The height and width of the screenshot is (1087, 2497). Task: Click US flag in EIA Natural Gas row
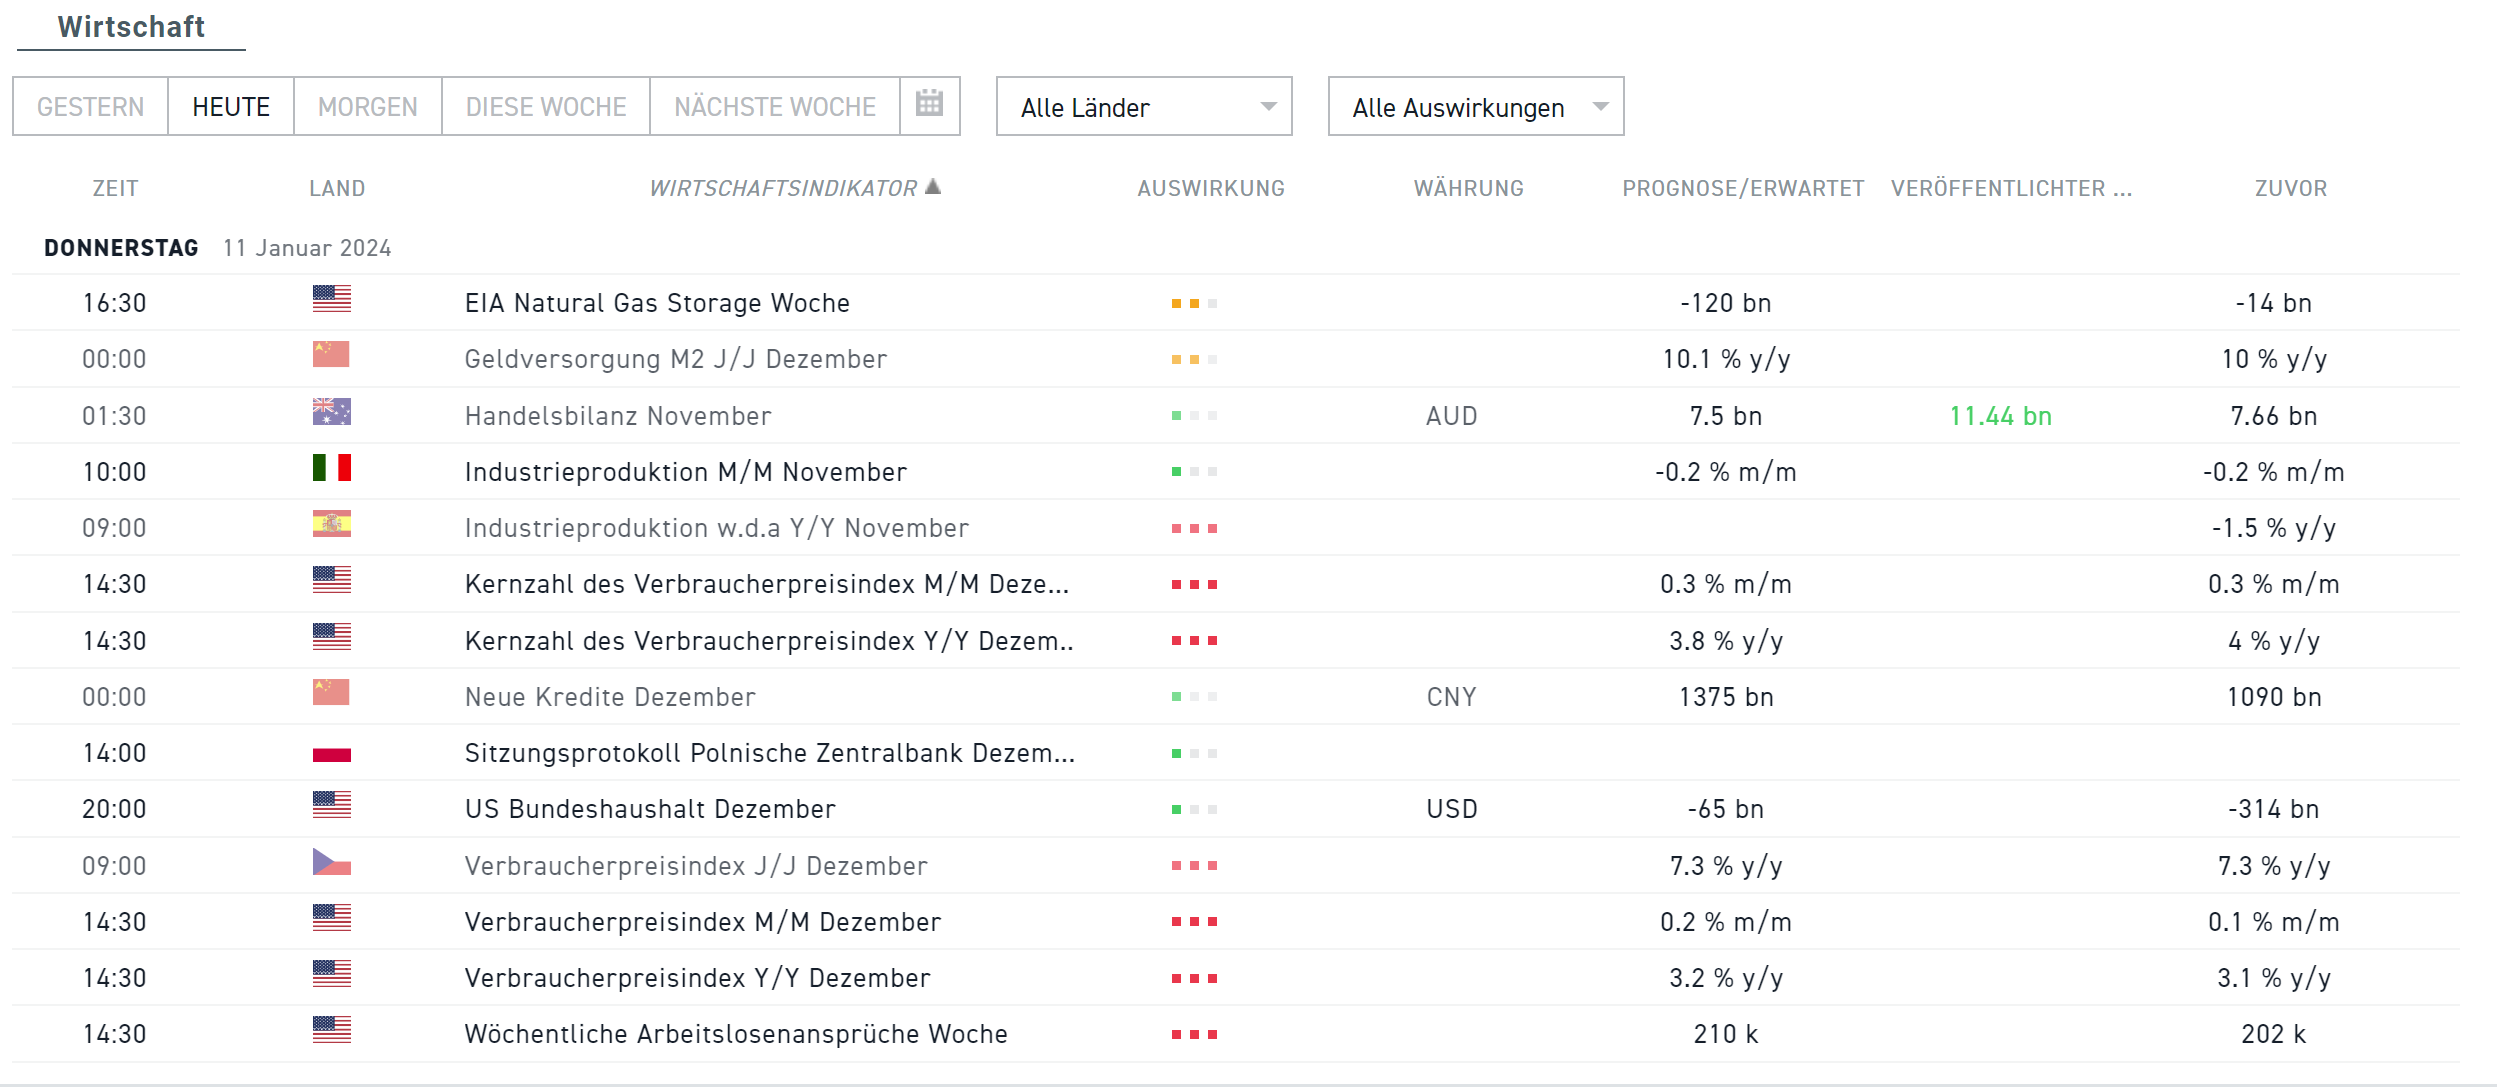click(331, 299)
